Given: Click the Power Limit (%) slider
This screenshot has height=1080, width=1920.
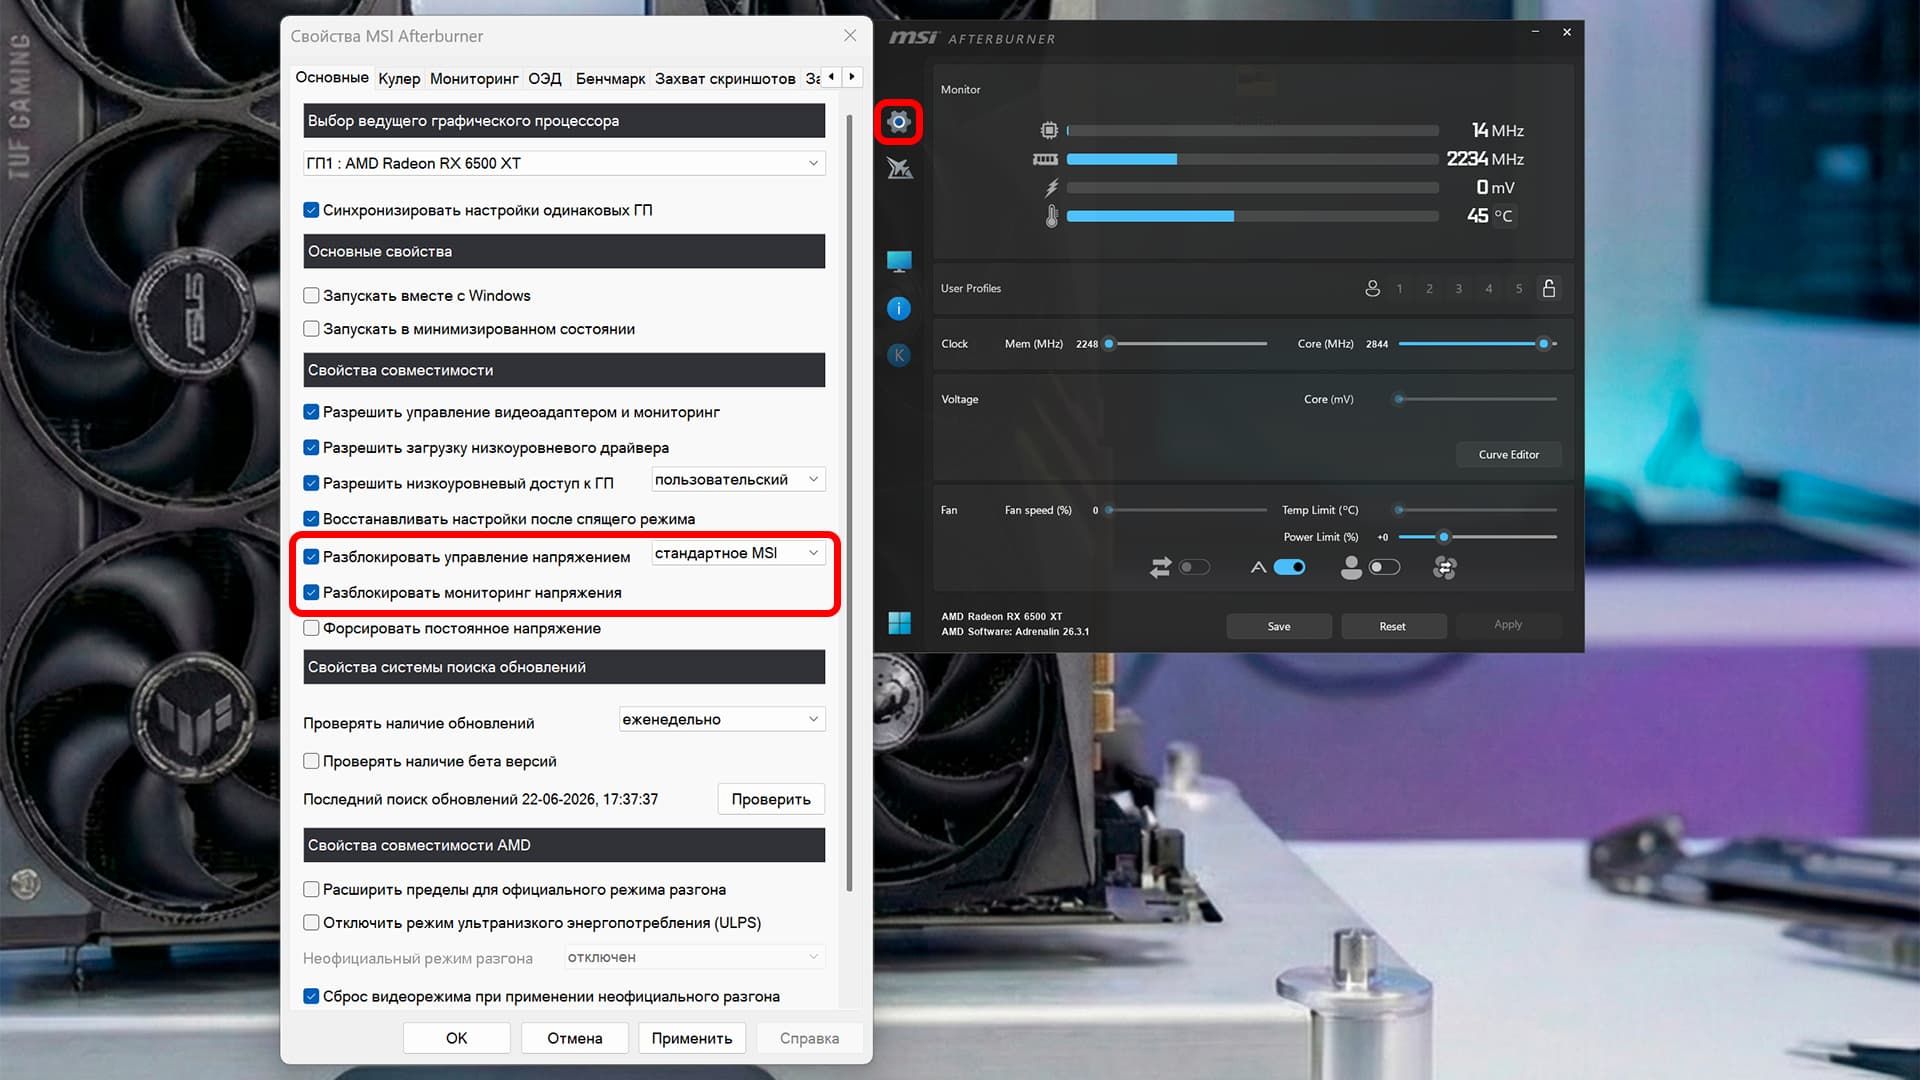Looking at the screenshot, I should [1477, 537].
